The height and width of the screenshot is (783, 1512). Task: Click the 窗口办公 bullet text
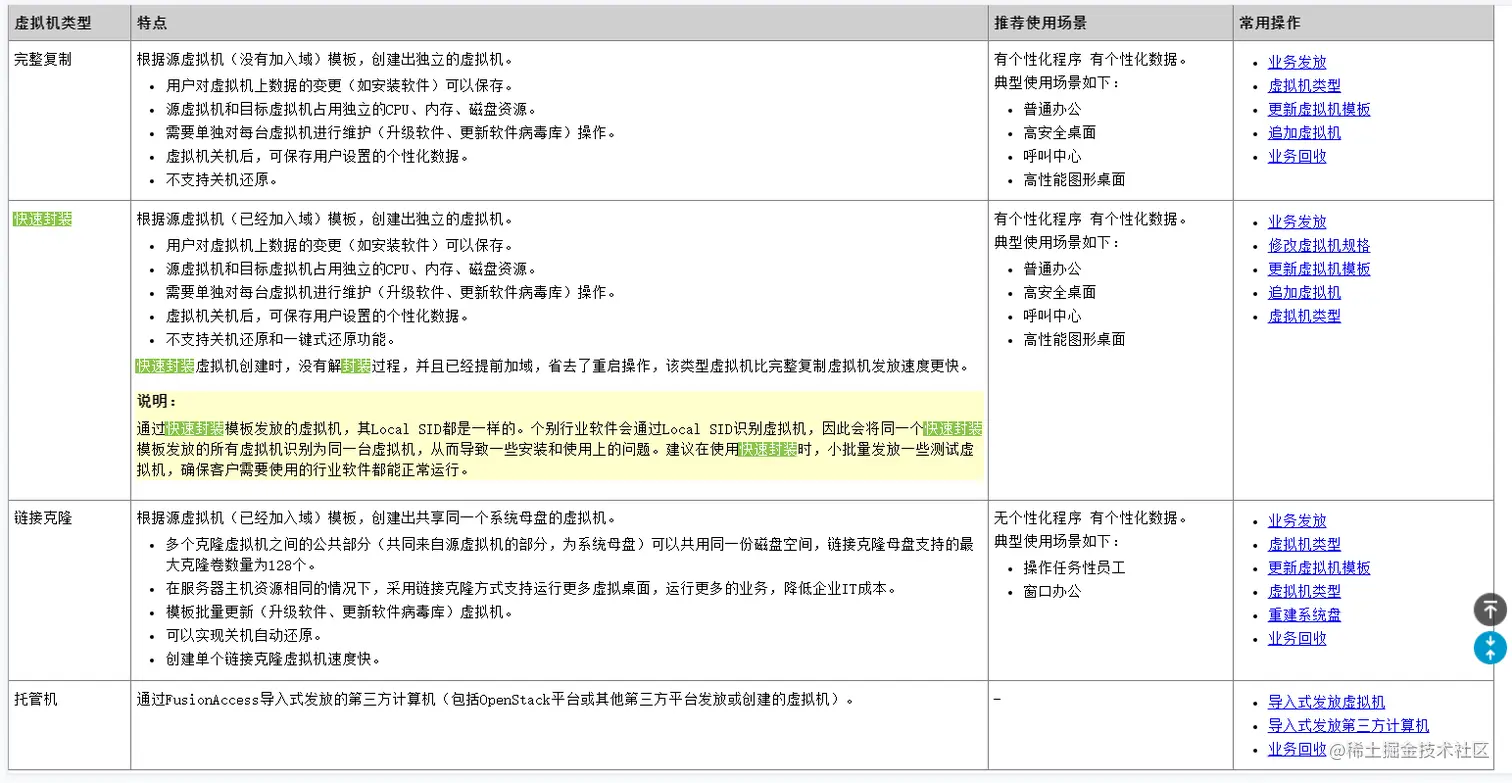1052,591
